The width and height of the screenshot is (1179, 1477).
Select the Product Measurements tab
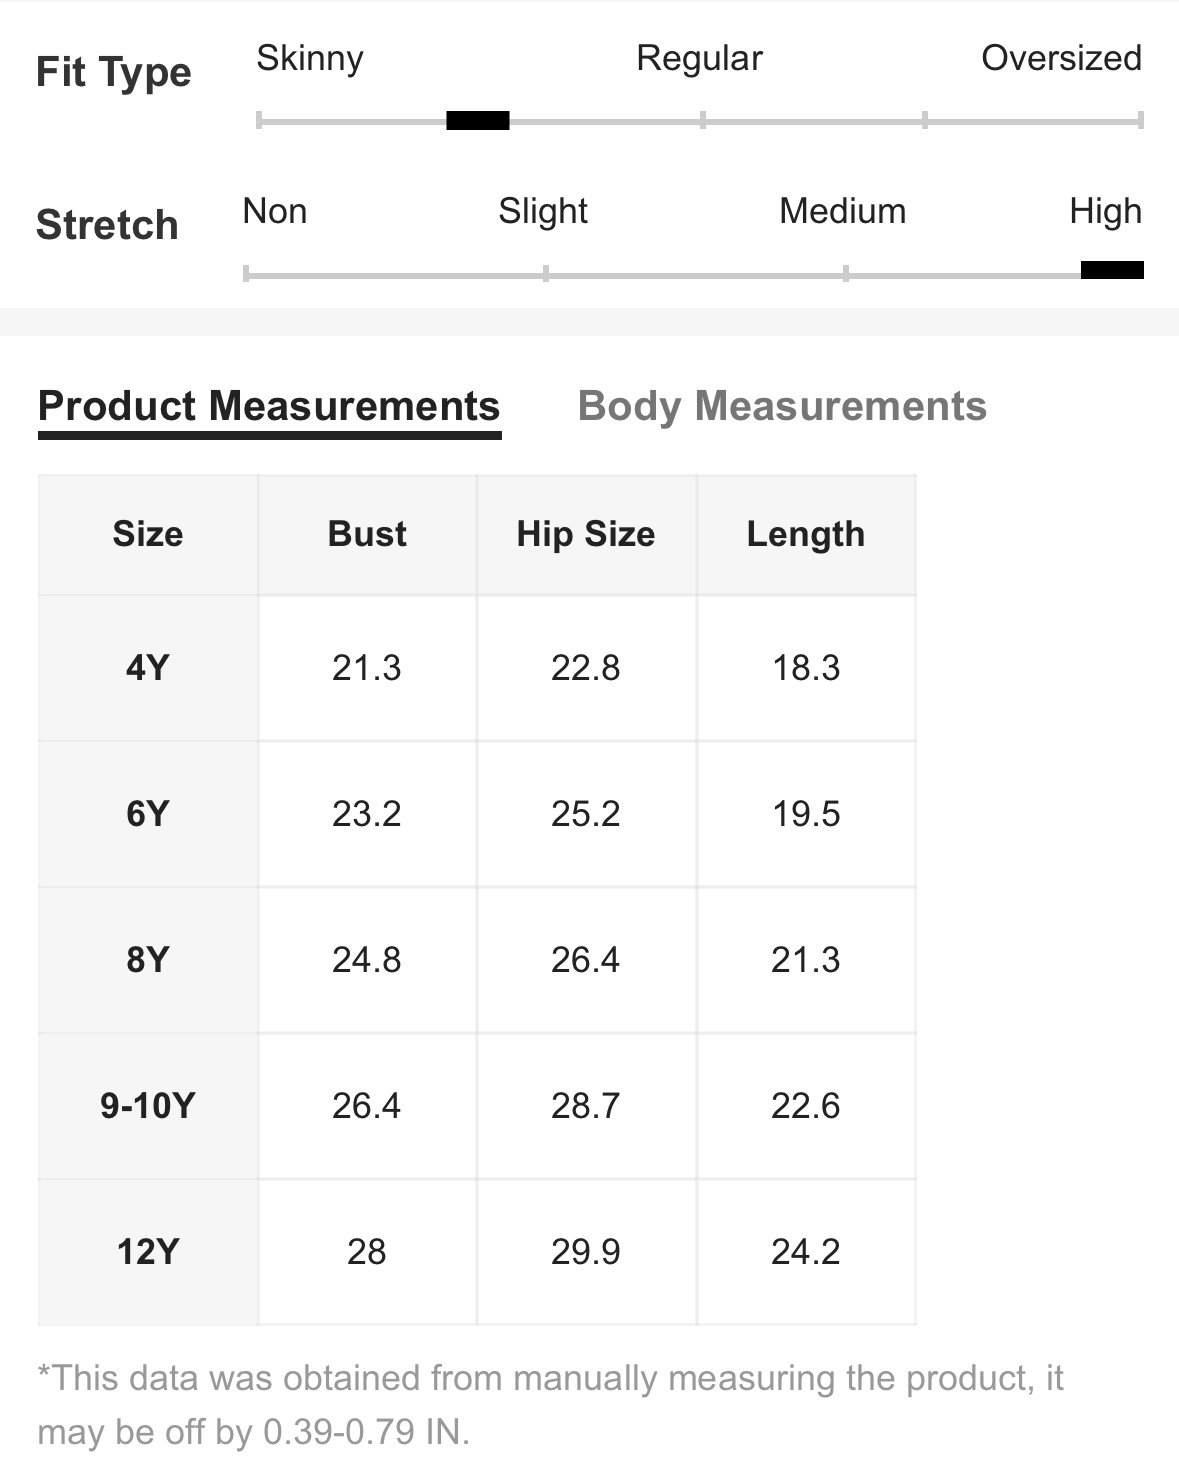coord(269,406)
